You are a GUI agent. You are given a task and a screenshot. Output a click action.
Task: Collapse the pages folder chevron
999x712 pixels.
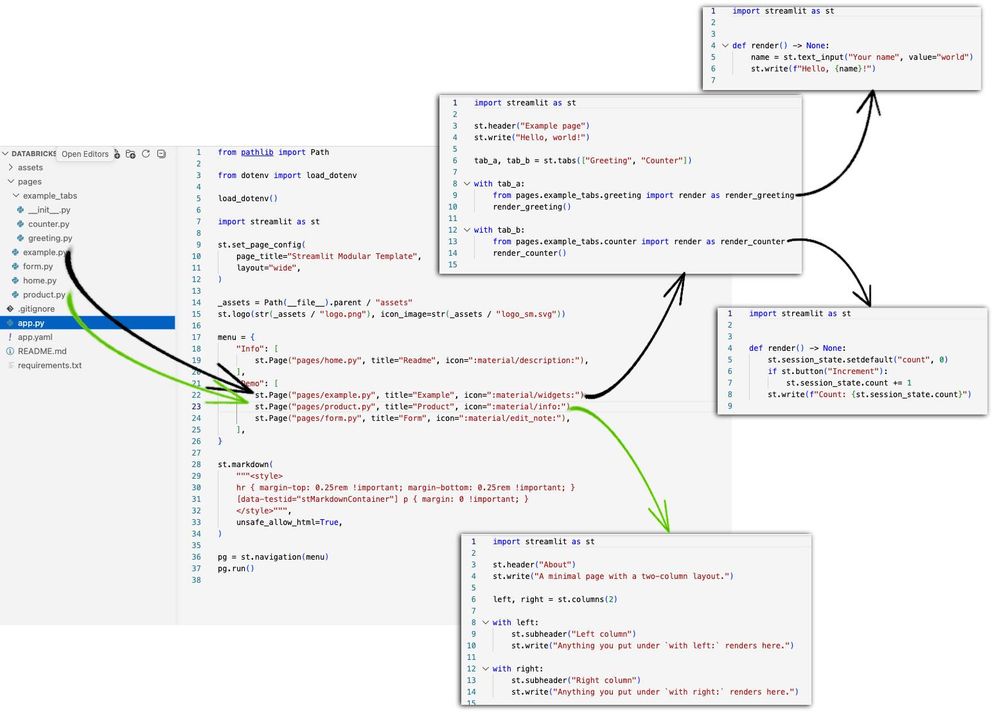[x=10, y=182]
